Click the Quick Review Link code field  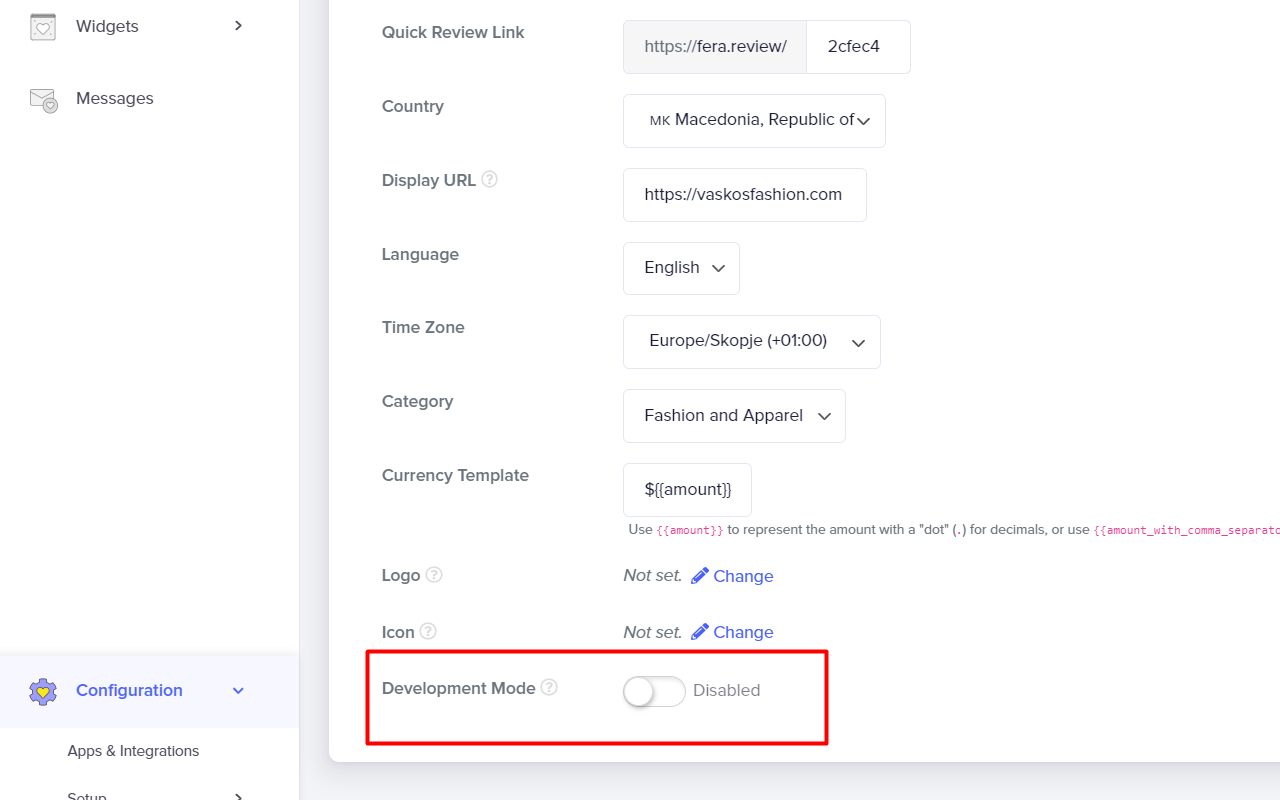857,47
